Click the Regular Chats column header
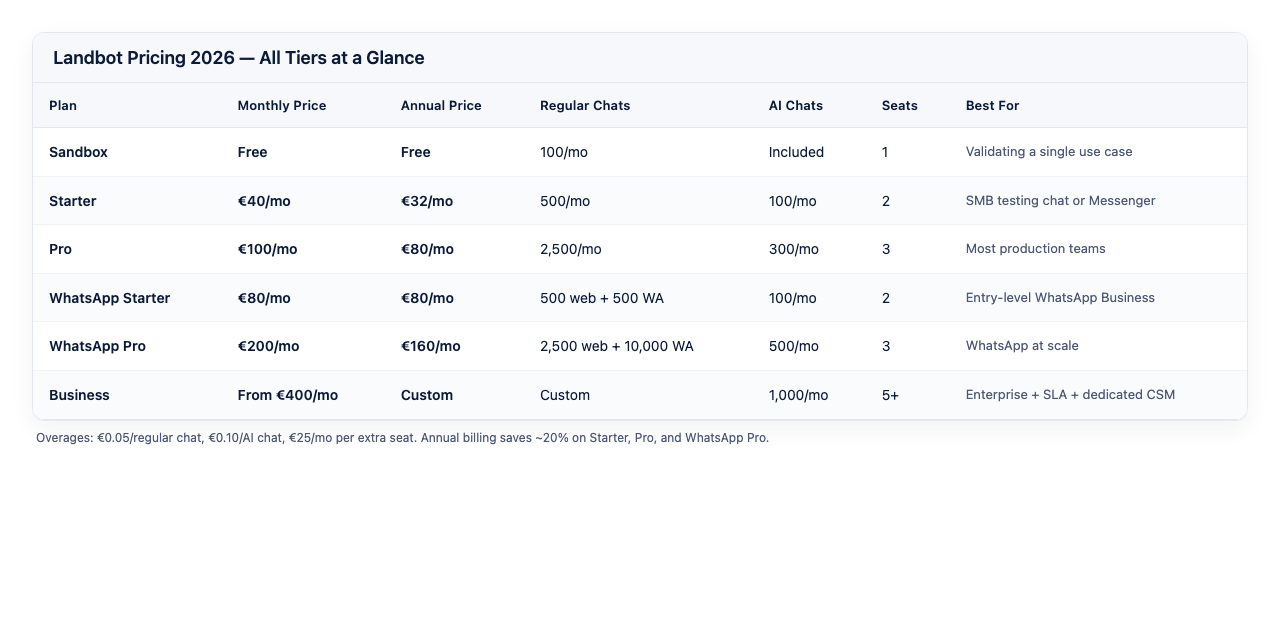1280x640 pixels. click(585, 105)
